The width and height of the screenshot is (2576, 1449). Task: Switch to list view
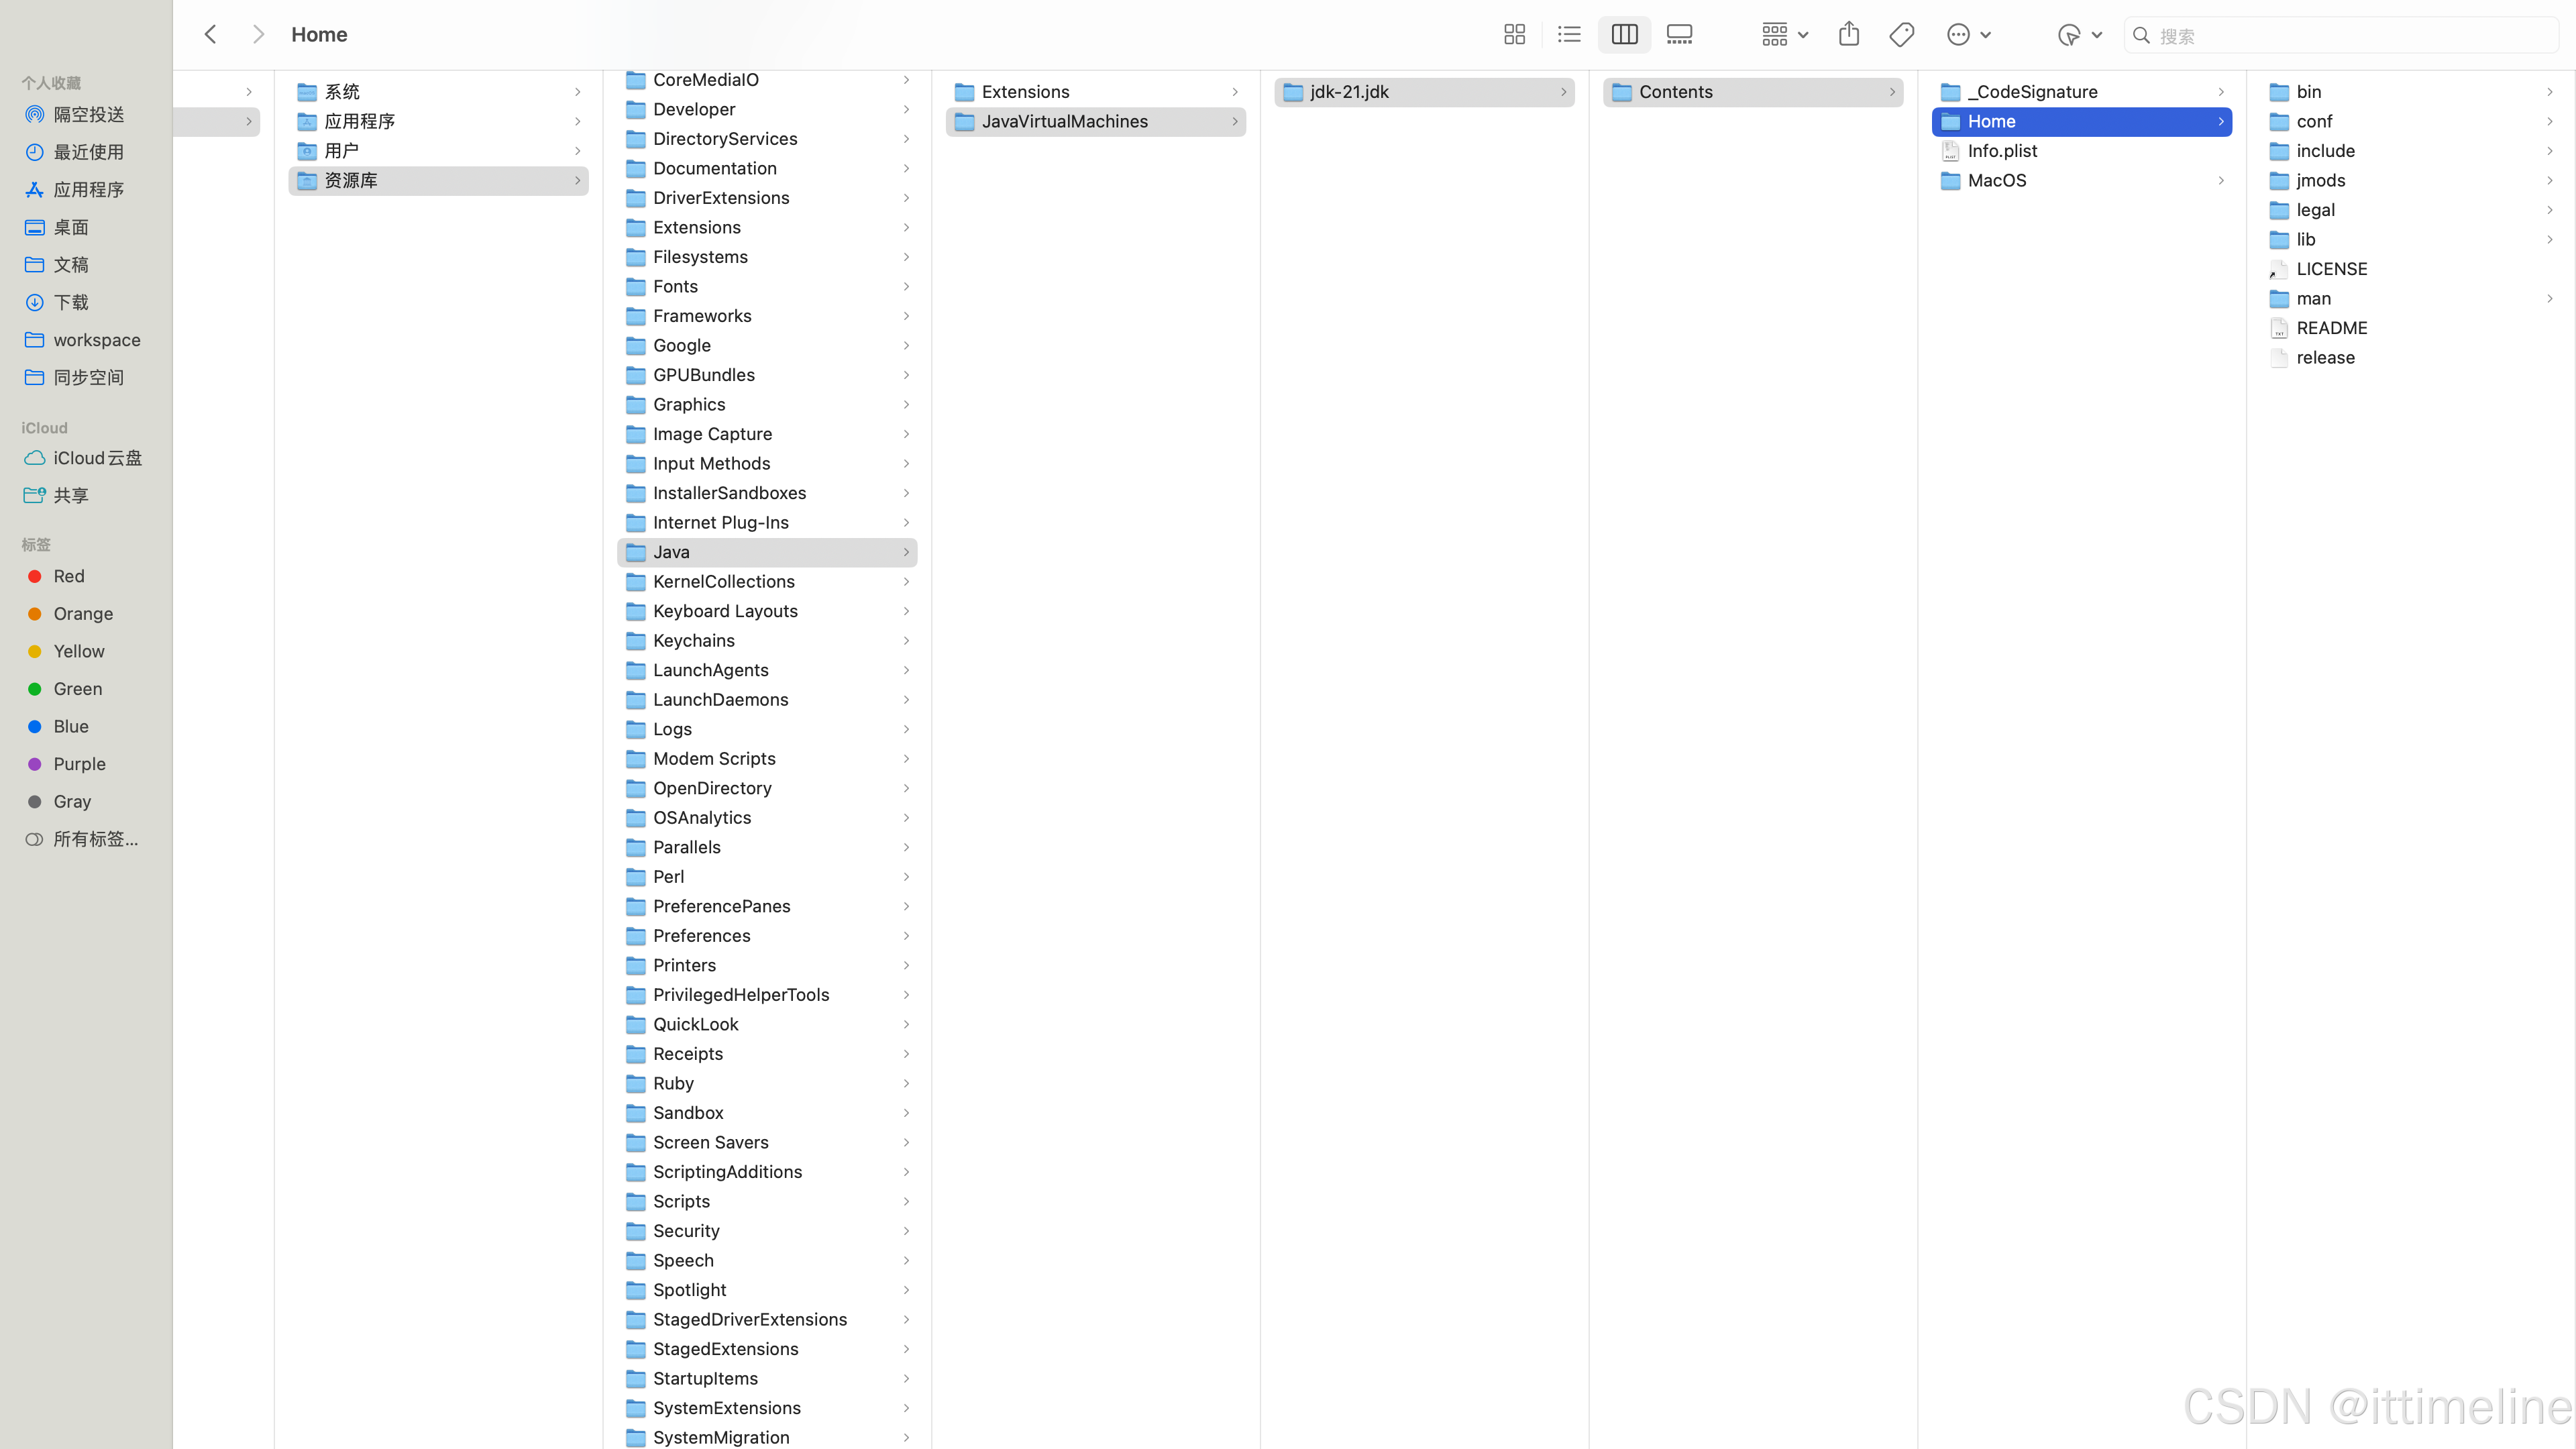[x=1569, y=35]
